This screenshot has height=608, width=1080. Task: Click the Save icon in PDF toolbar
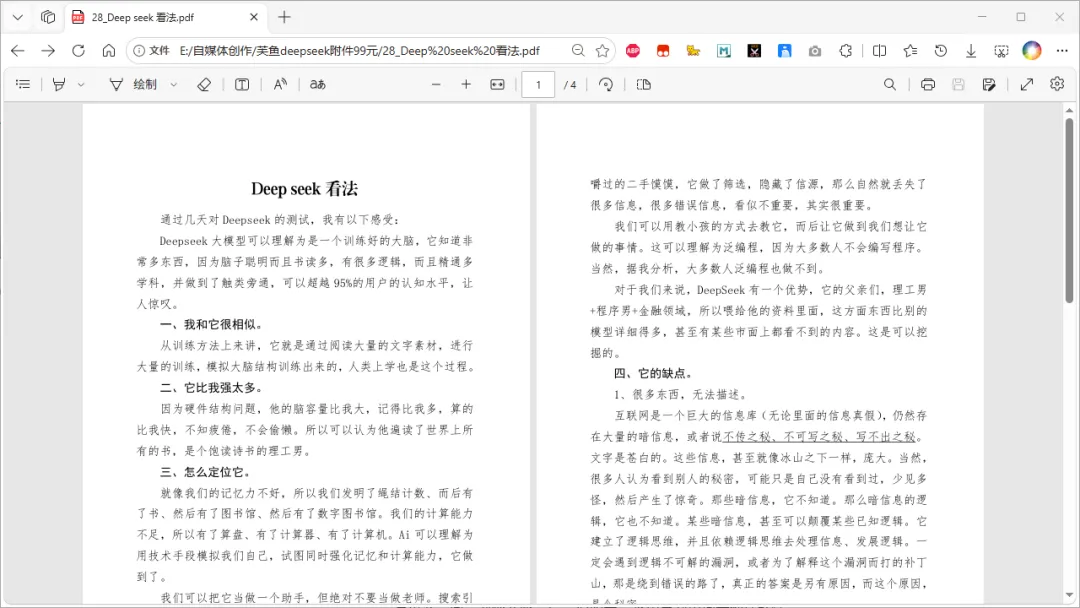pos(958,84)
